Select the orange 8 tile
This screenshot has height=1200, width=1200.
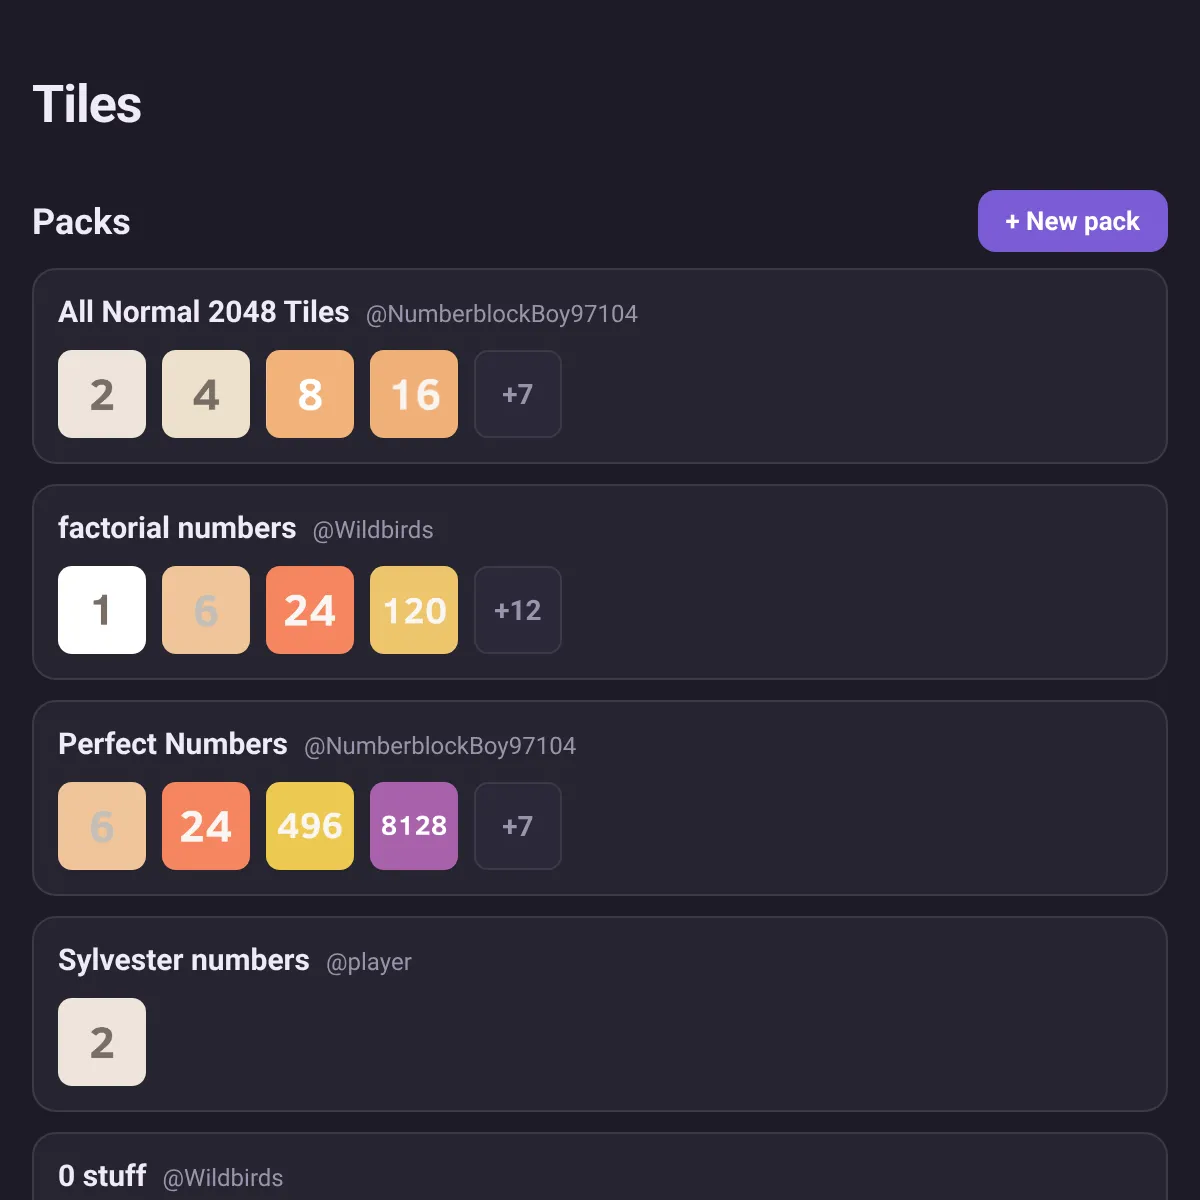(x=310, y=394)
